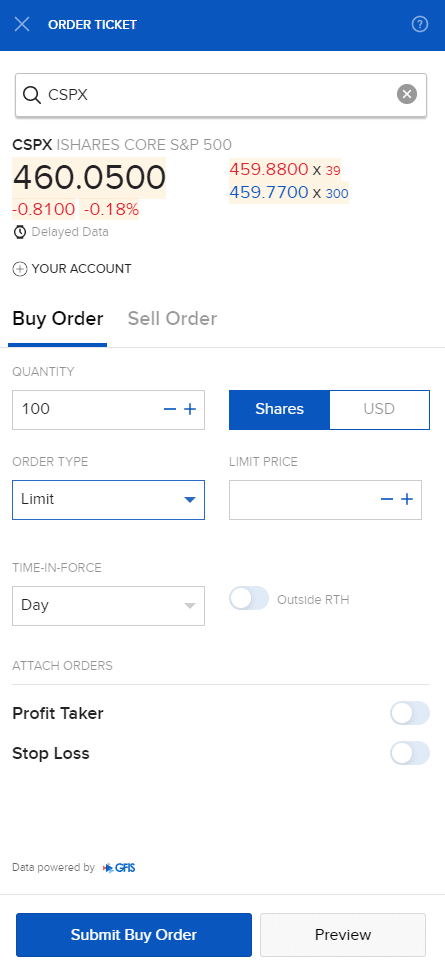The width and height of the screenshot is (445, 963).
Task: Enable the Outside RTH toggle
Action: pos(249,599)
